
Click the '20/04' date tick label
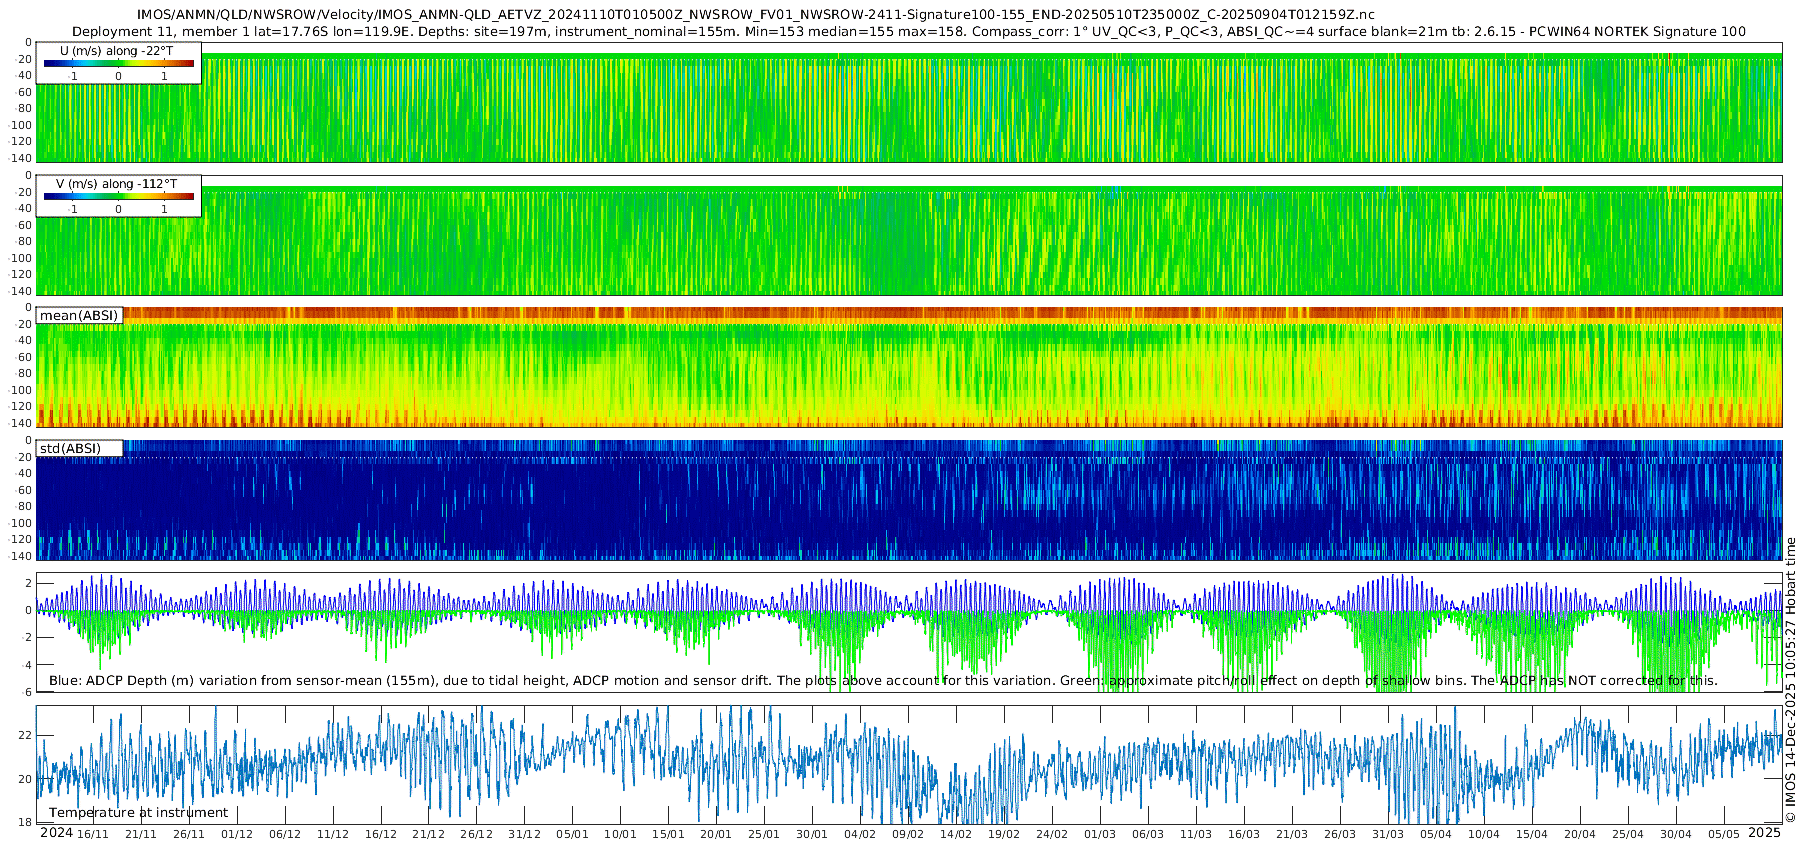pos(1580,834)
